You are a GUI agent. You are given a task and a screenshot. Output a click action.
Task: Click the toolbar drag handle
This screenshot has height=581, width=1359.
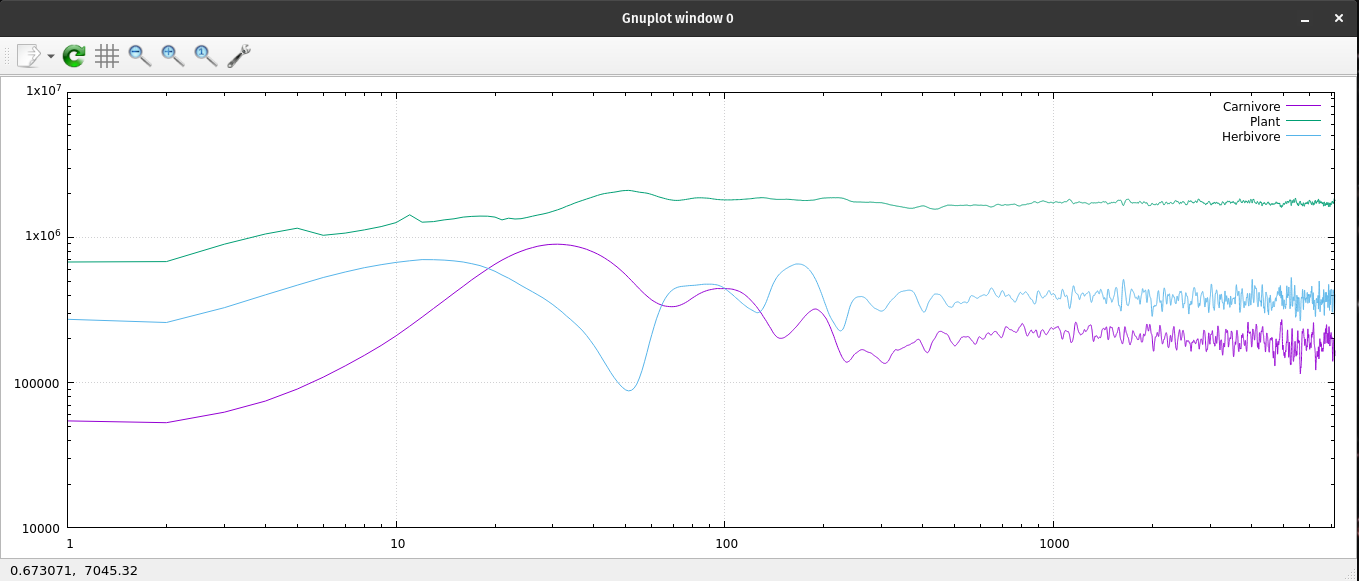point(7,56)
